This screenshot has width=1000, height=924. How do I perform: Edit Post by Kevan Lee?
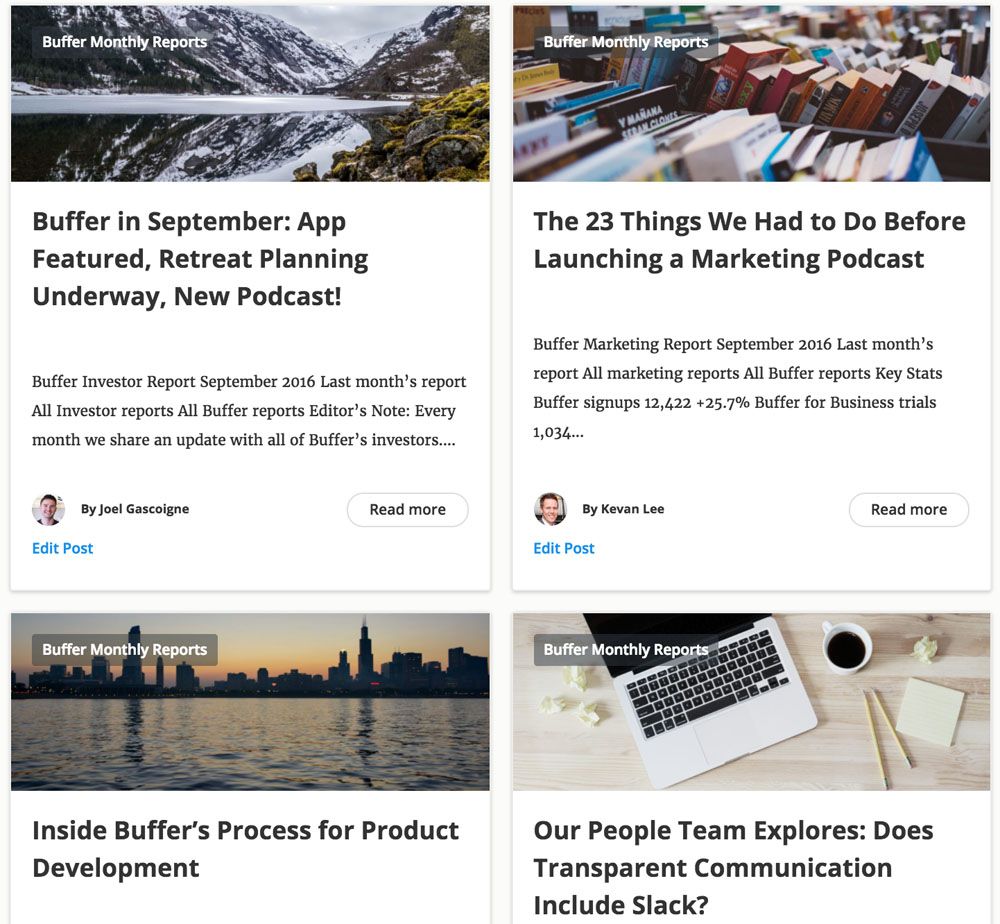[x=564, y=548]
